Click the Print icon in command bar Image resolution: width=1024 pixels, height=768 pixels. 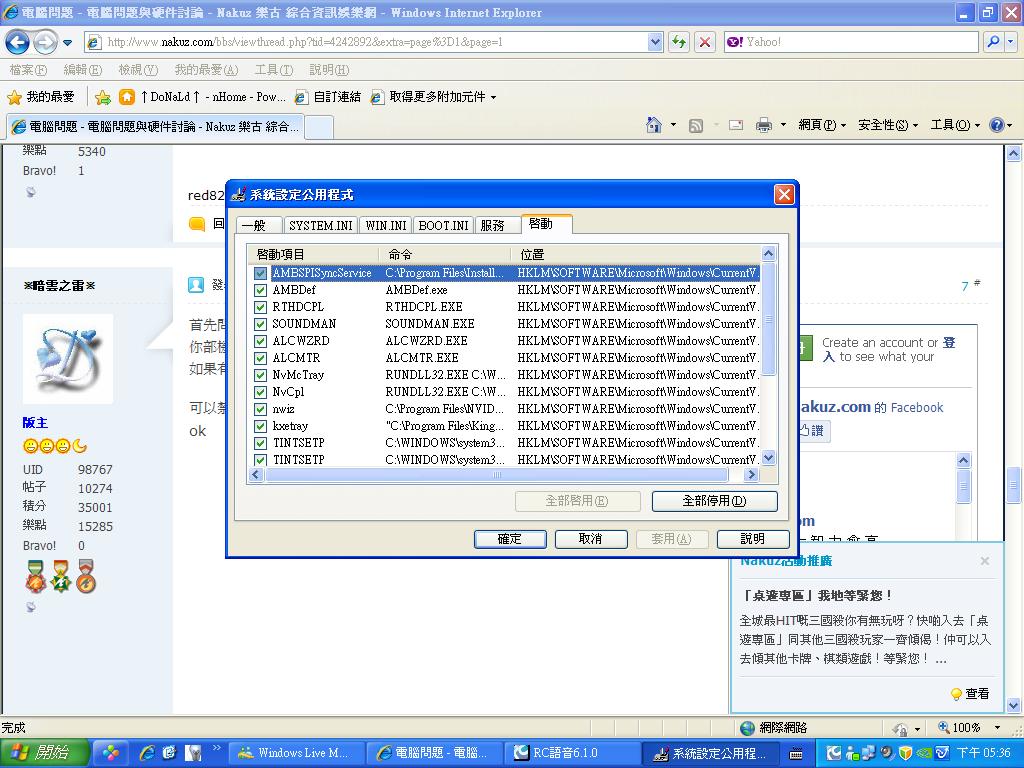(x=764, y=125)
